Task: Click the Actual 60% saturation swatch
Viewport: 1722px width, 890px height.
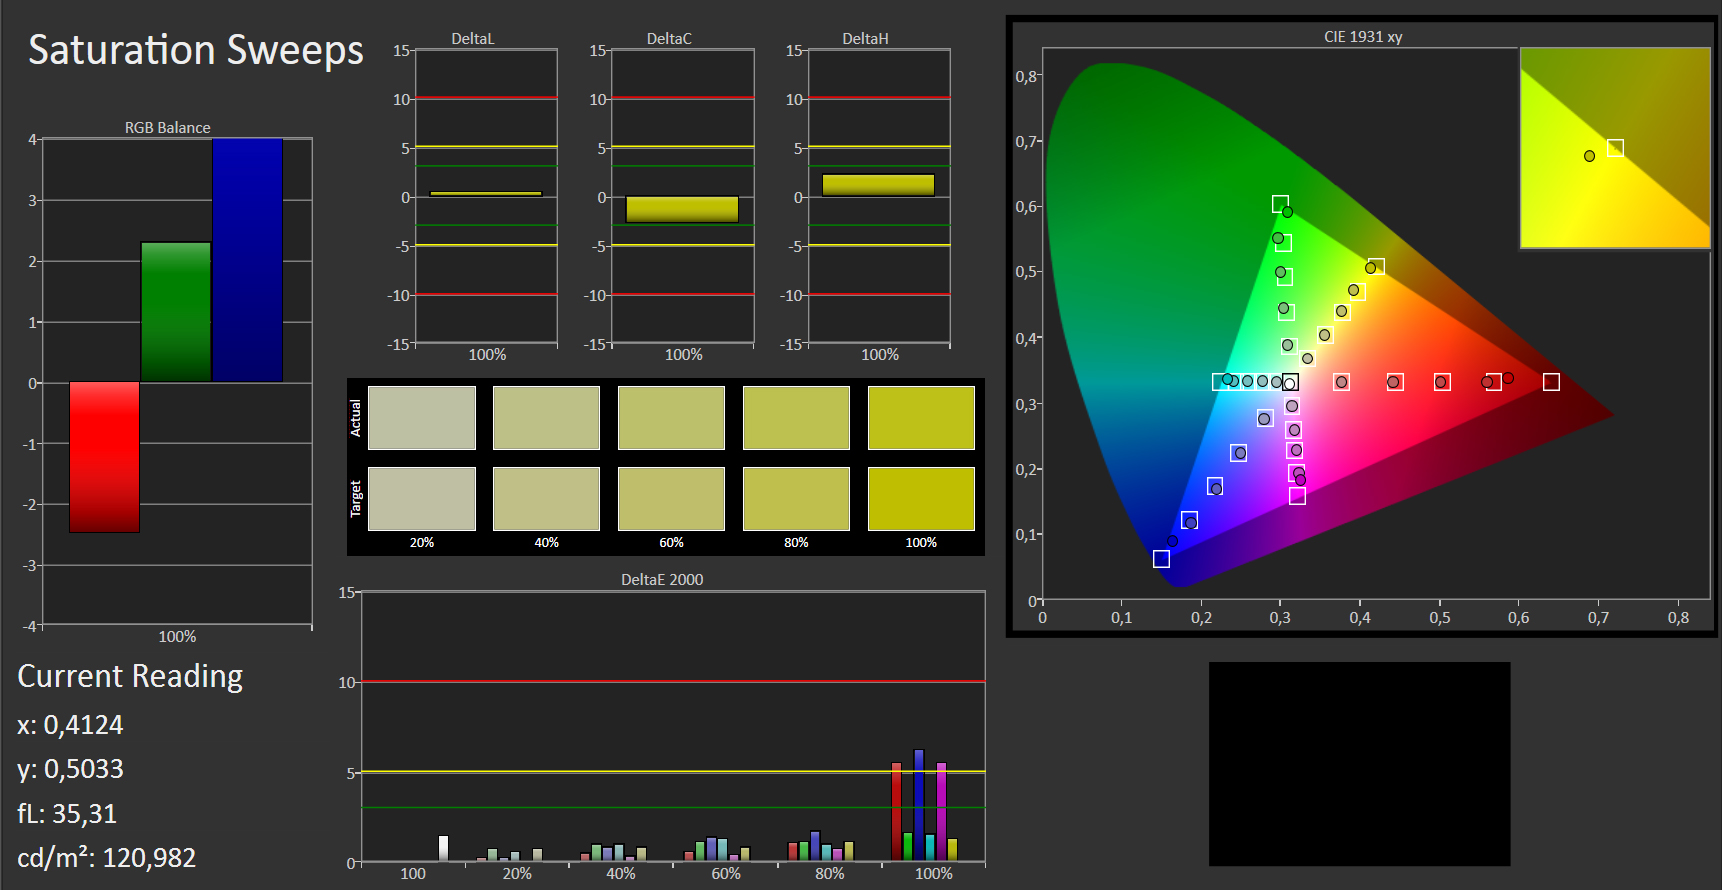Action: tap(671, 418)
